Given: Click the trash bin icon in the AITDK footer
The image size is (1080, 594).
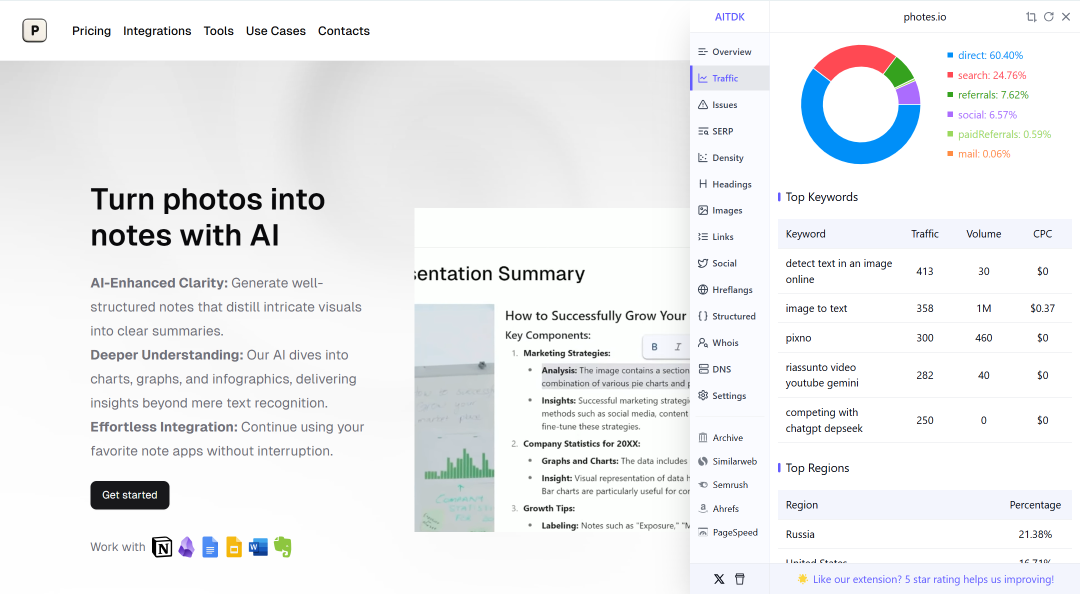Looking at the screenshot, I should 740,579.
